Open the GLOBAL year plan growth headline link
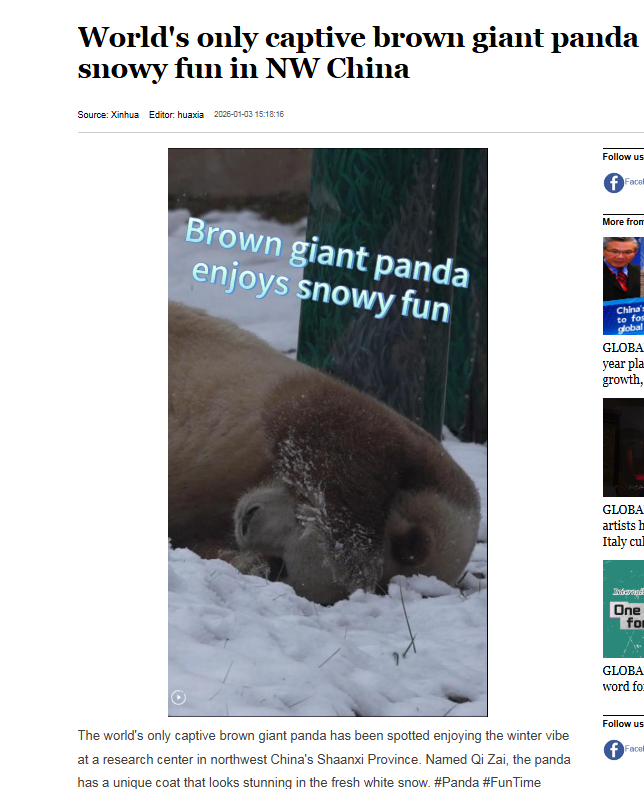The width and height of the screenshot is (644, 789). [x=623, y=363]
